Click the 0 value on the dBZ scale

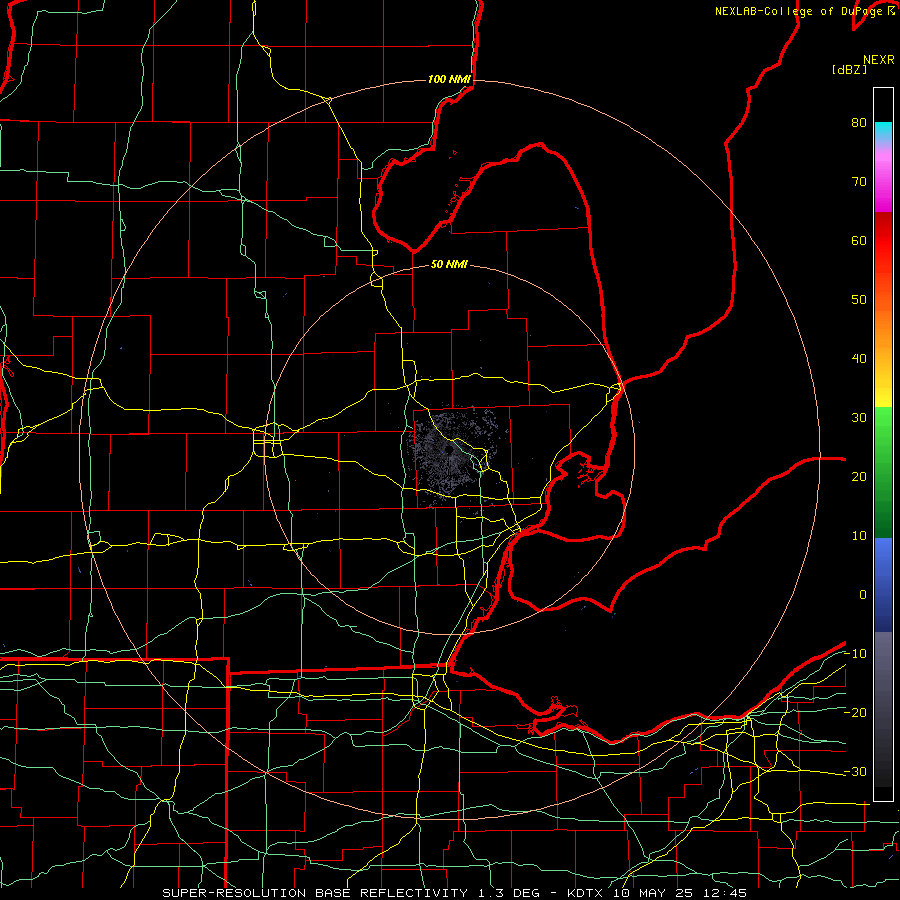(x=862, y=595)
